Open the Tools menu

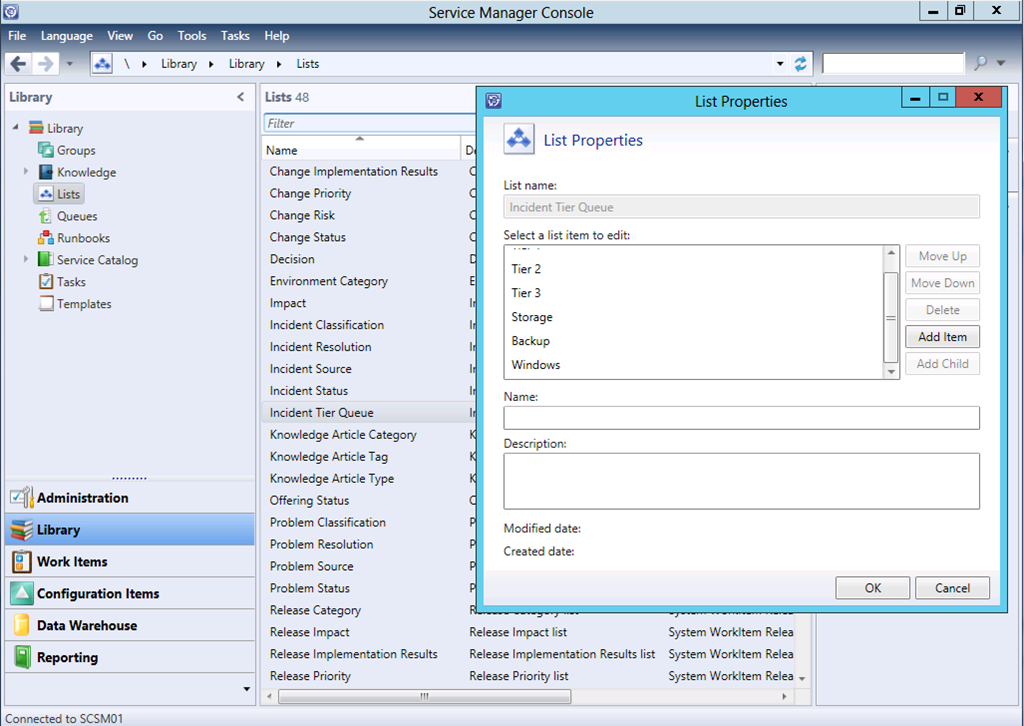click(192, 36)
